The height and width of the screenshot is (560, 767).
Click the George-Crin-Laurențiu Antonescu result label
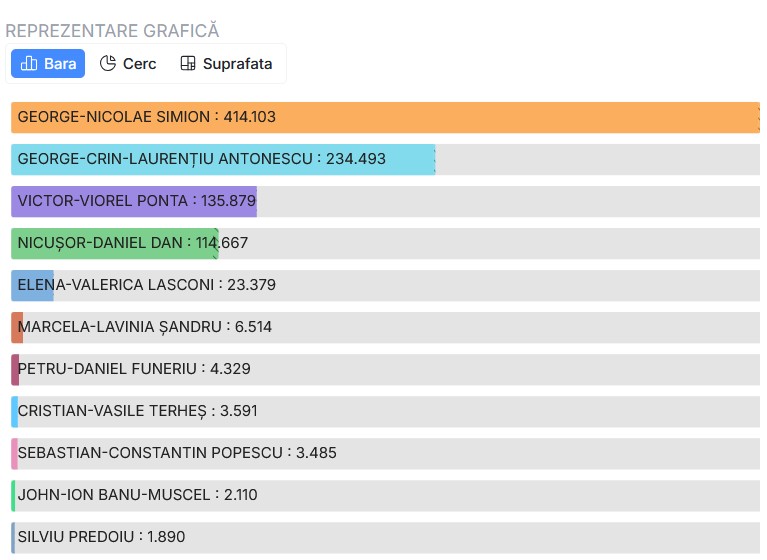click(x=201, y=159)
